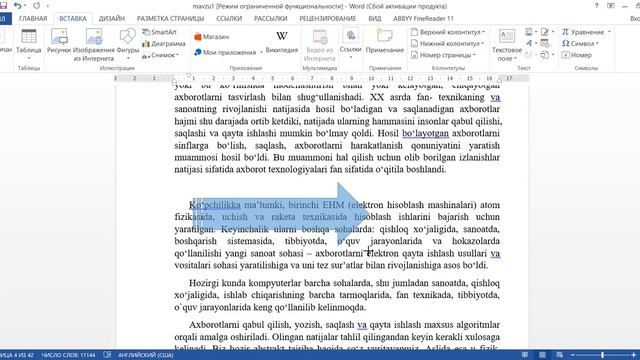This screenshot has width=640, height=360.
Task: Open the ДИЗАЙН (Design) tab
Action: (111, 18)
